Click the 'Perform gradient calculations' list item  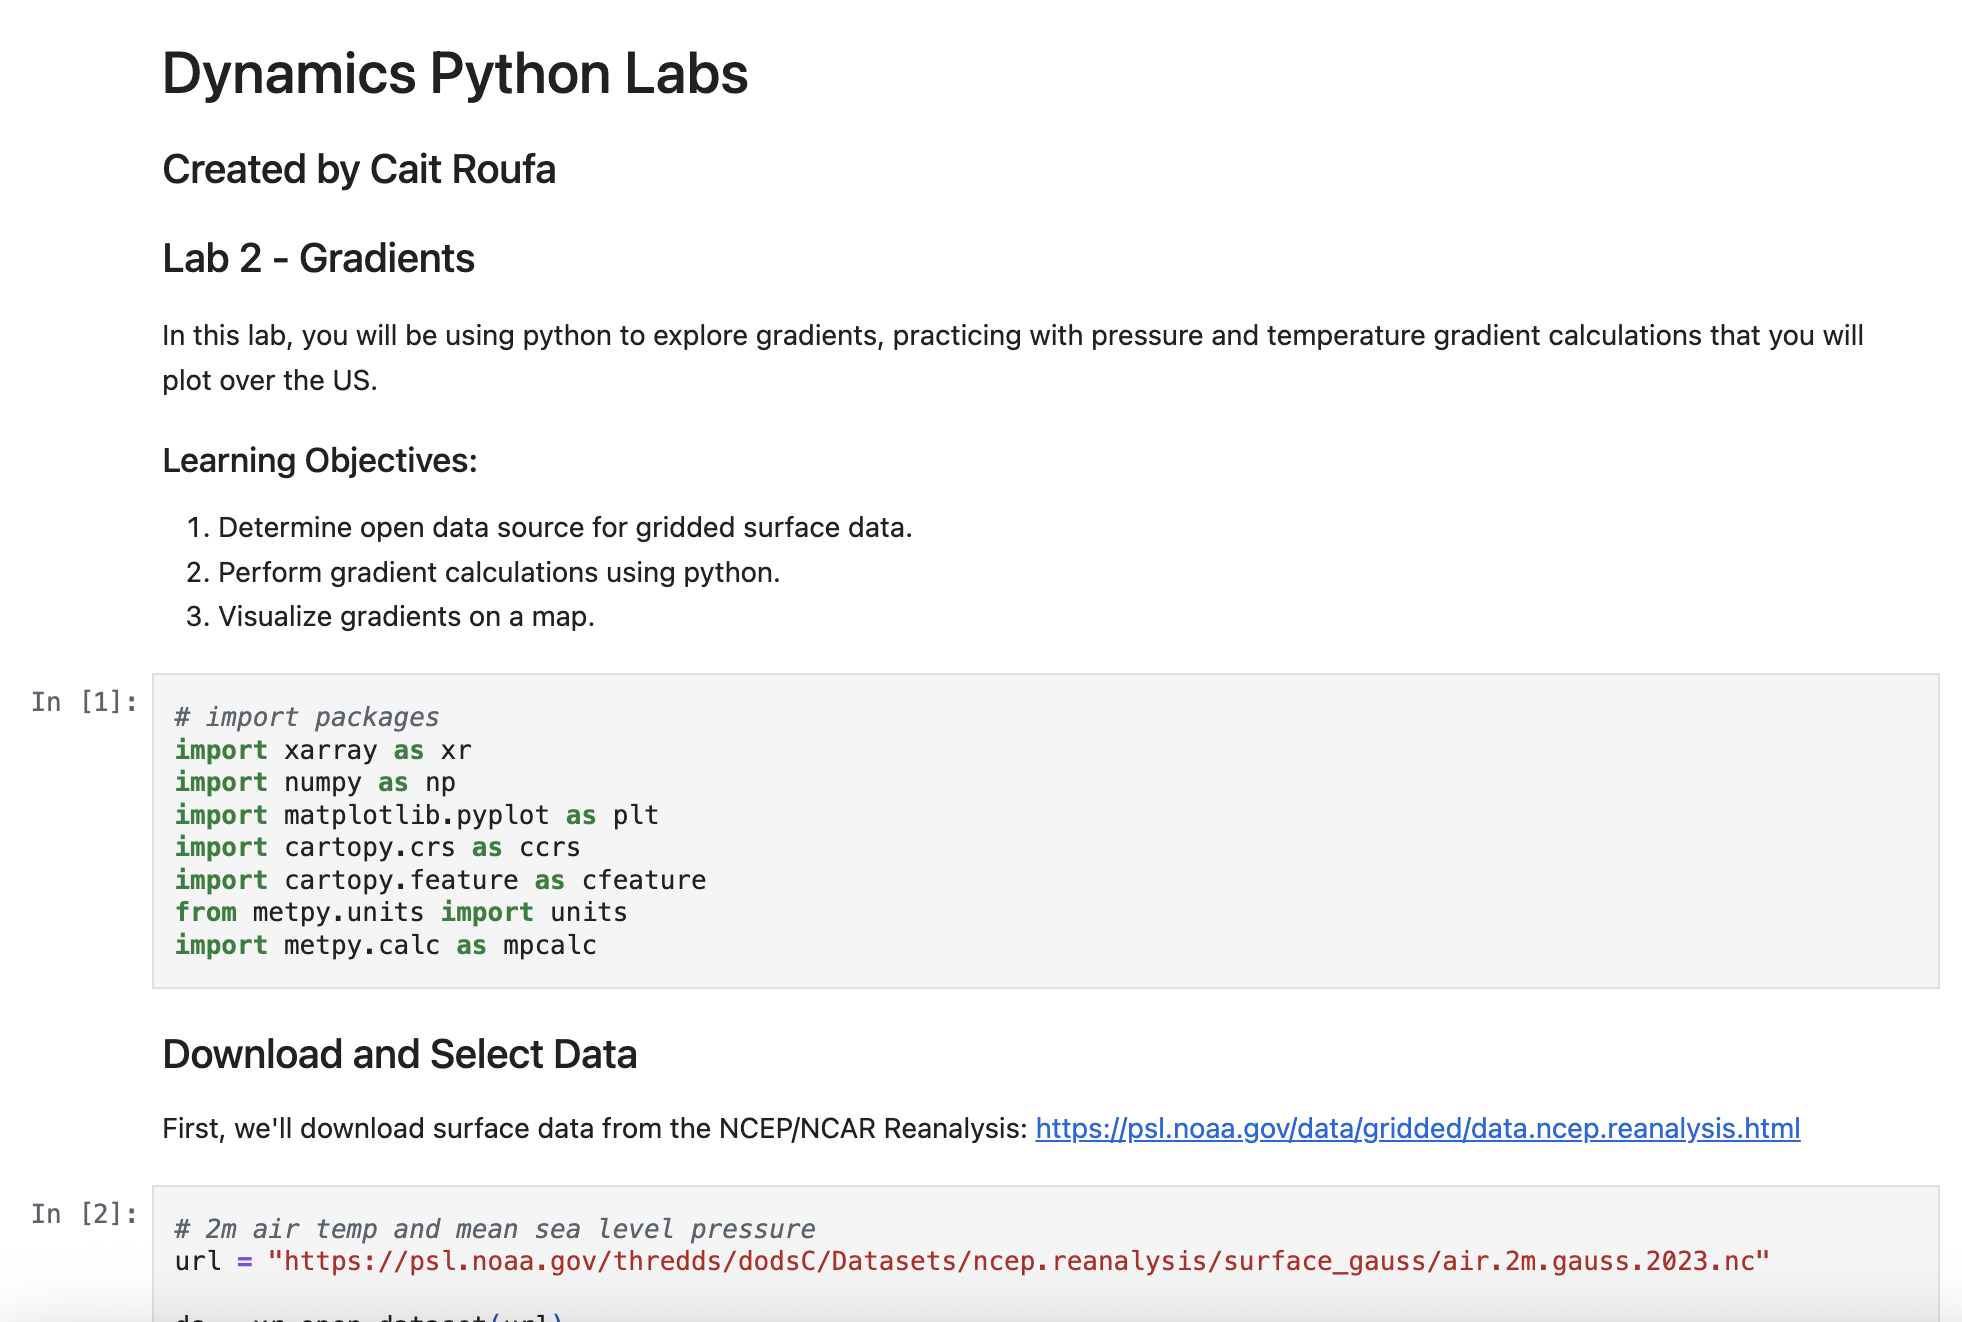(498, 572)
